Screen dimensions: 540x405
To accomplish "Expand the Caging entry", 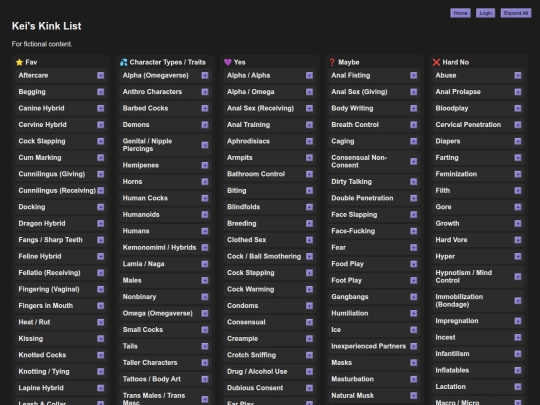I will (414, 141).
